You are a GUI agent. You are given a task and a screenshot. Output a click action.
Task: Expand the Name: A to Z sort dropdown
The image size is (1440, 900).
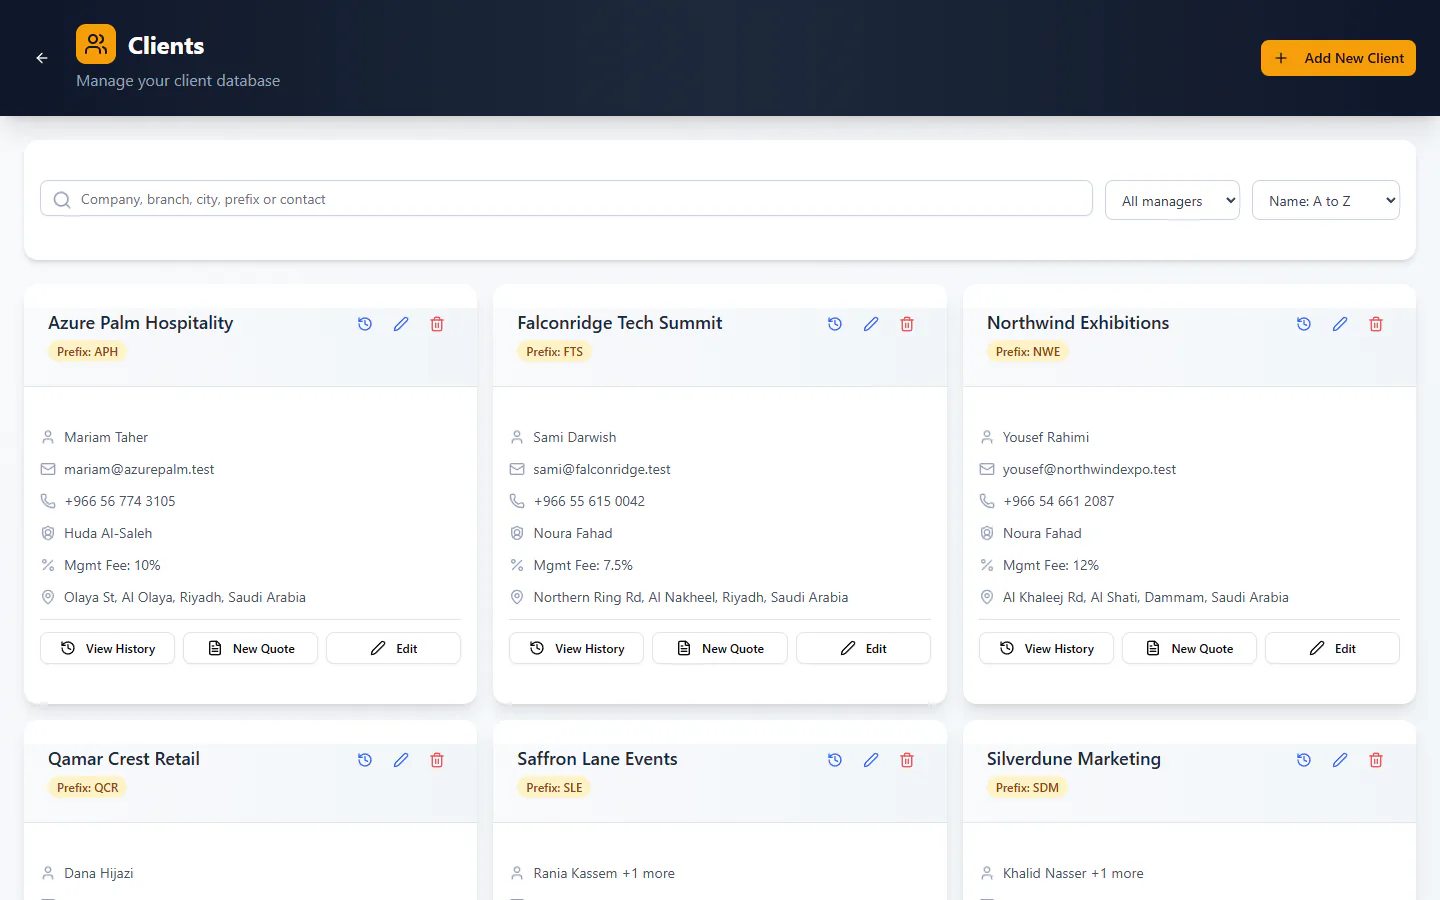coord(1326,200)
